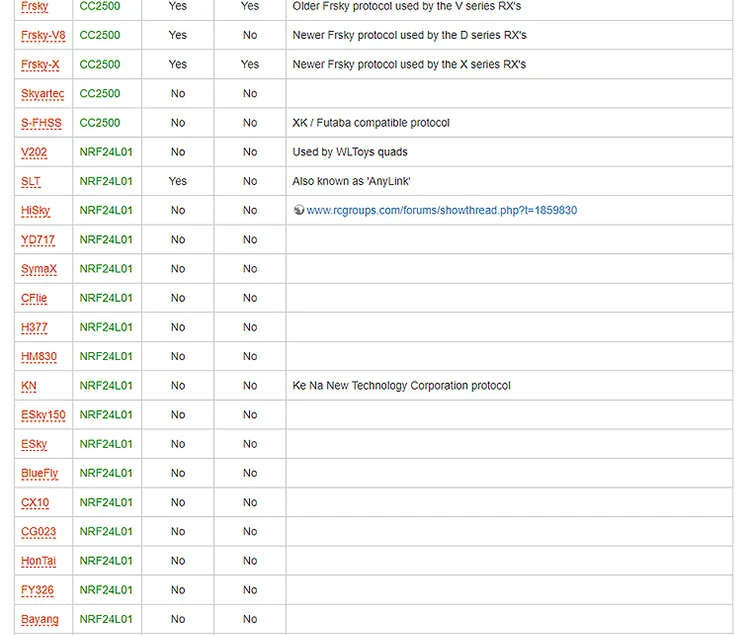Open the HiSky protocol link
Viewport: 750px width, 635px height.
pyautogui.click(x=35, y=211)
